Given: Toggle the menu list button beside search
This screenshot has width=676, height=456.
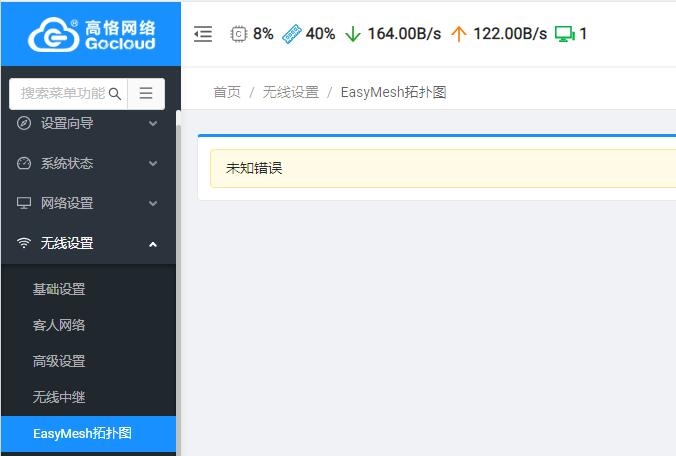Looking at the screenshot, I should (146, 94).
